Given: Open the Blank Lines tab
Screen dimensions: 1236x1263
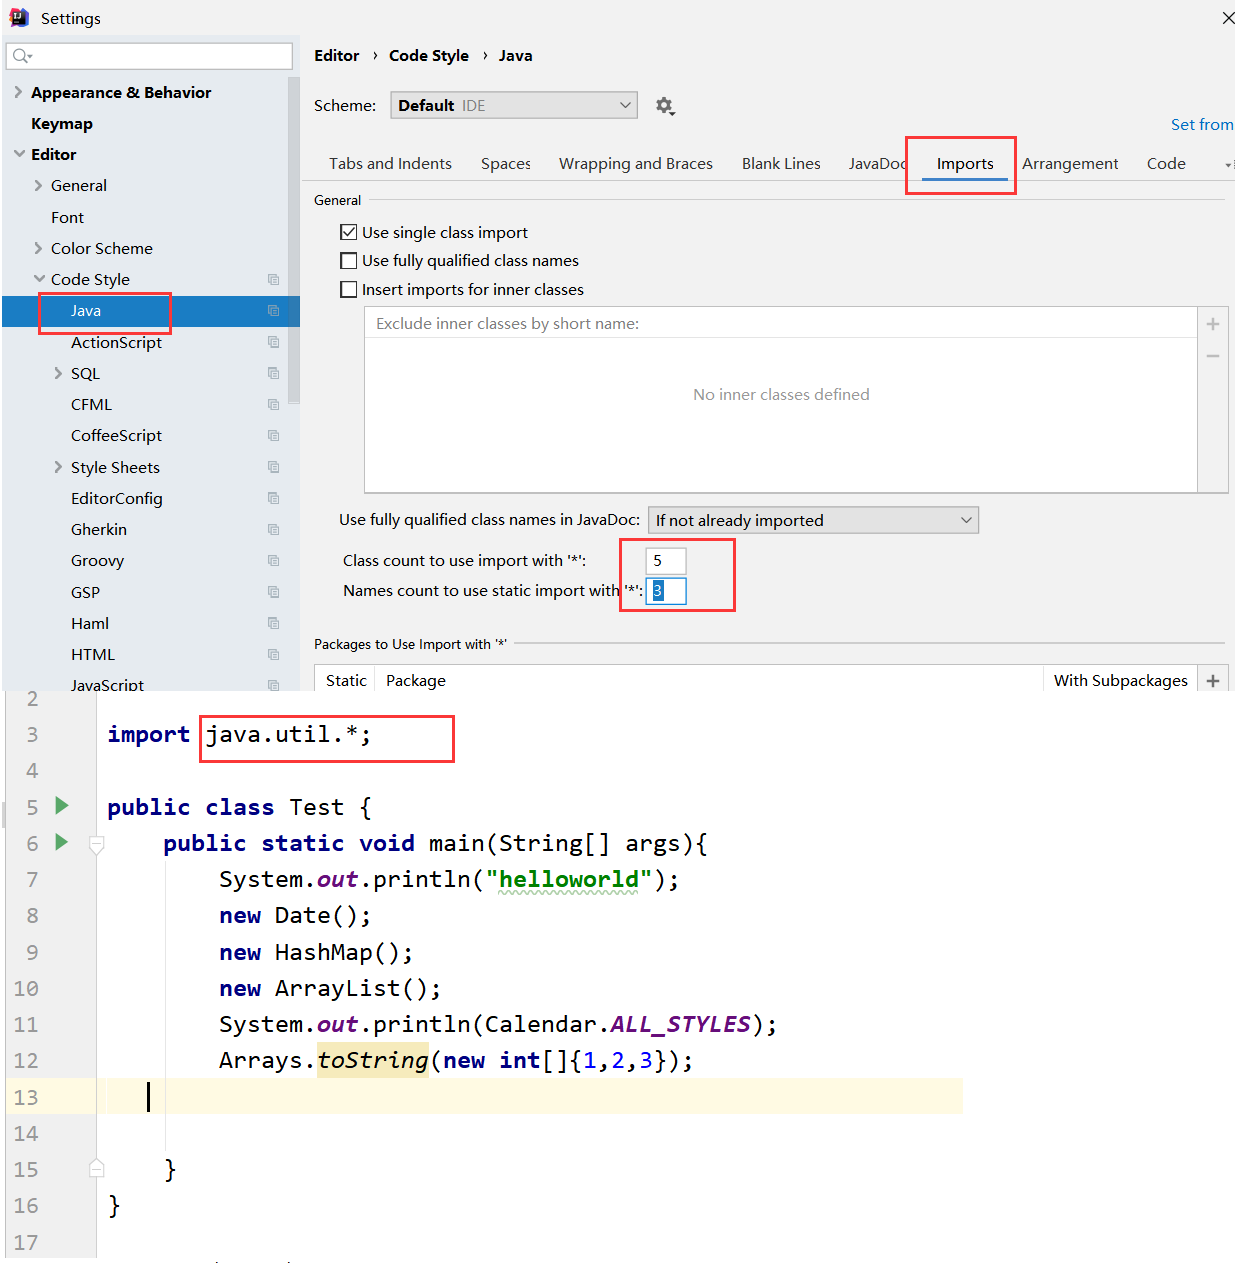Looking at the screenshot, I should (x=781, y=164).
